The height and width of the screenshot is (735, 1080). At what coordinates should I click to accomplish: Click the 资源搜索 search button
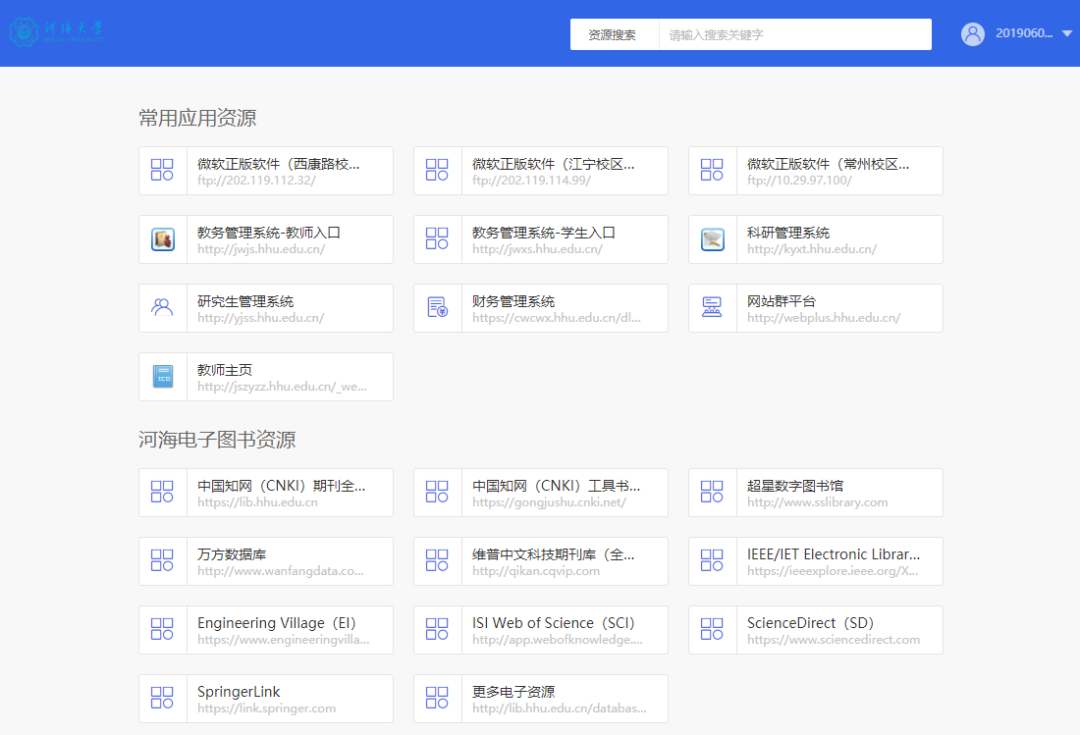(x=614, y=33)
